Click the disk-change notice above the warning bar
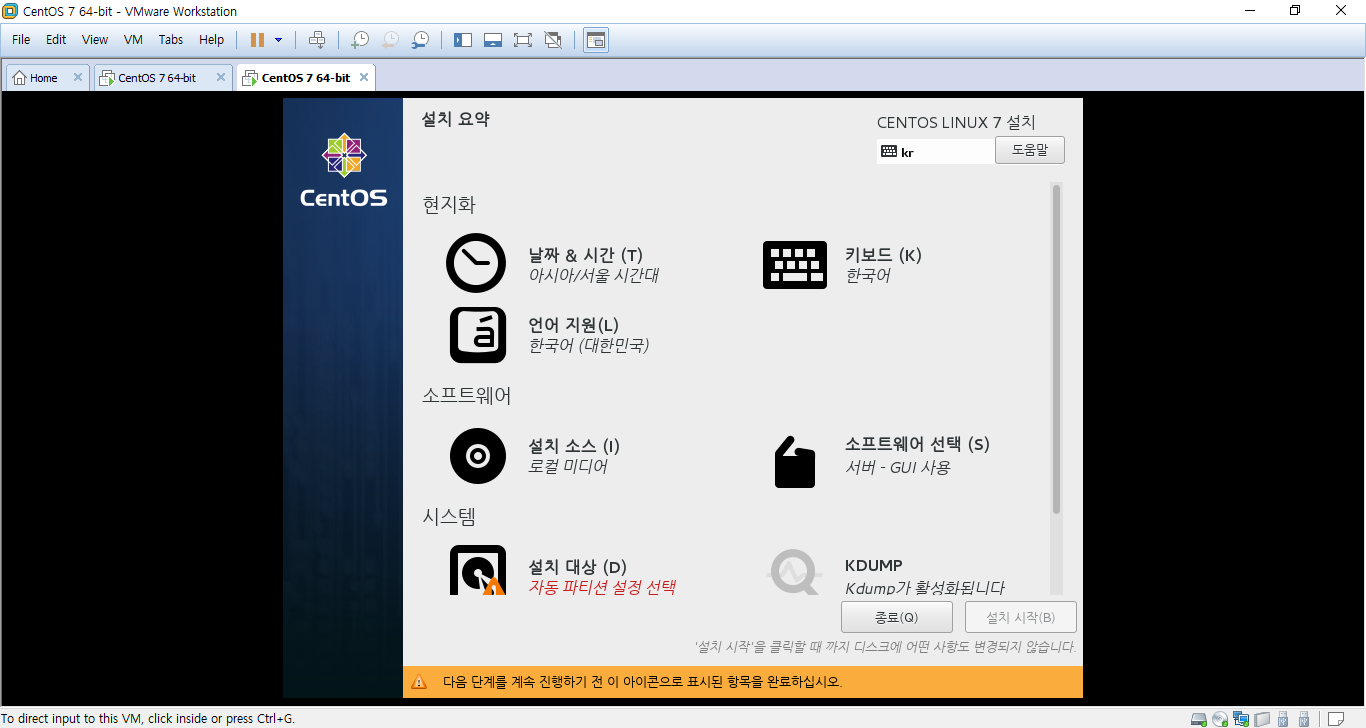Image resolution: width=1366 pixels, height=728 pixels. coord(885,647)
